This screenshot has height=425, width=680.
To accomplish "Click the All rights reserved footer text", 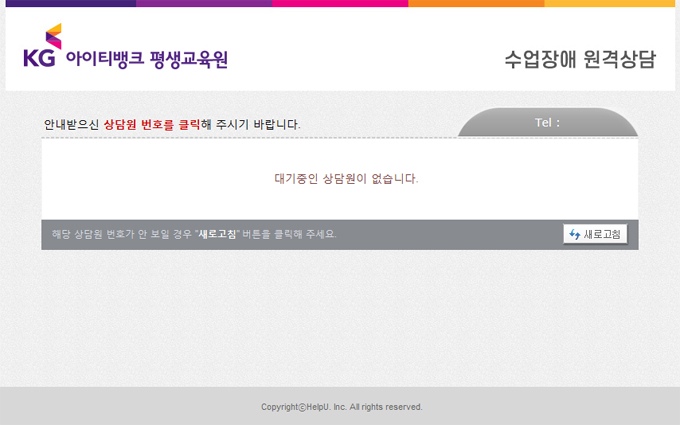I will [x=386, y=407].
